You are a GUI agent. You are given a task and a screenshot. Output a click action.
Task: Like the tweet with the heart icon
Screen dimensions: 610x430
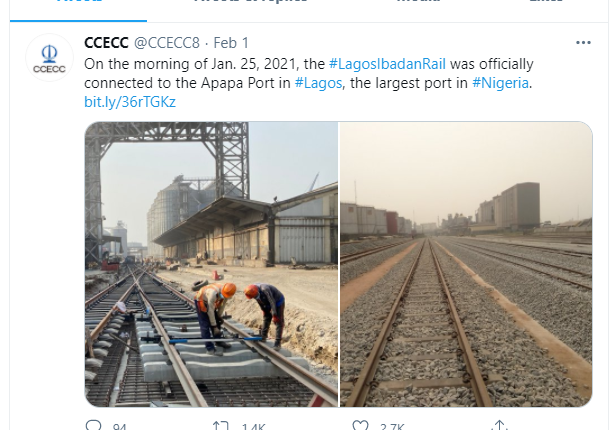[x=360, y=426]
